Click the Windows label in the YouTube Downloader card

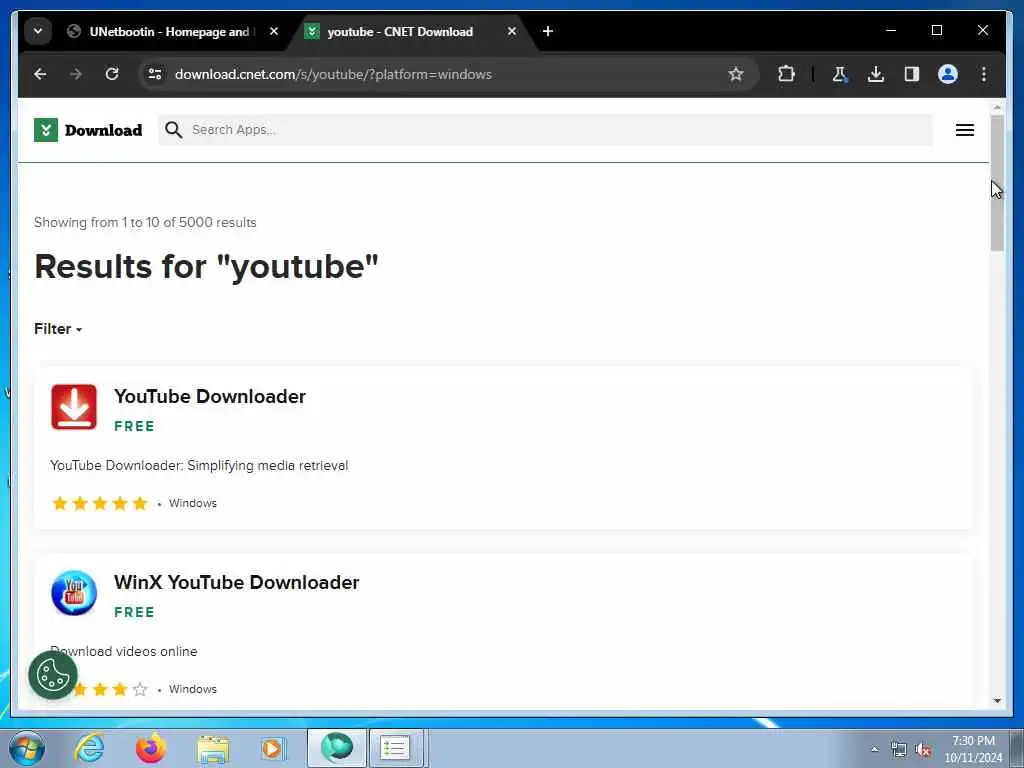coord(193,504)
